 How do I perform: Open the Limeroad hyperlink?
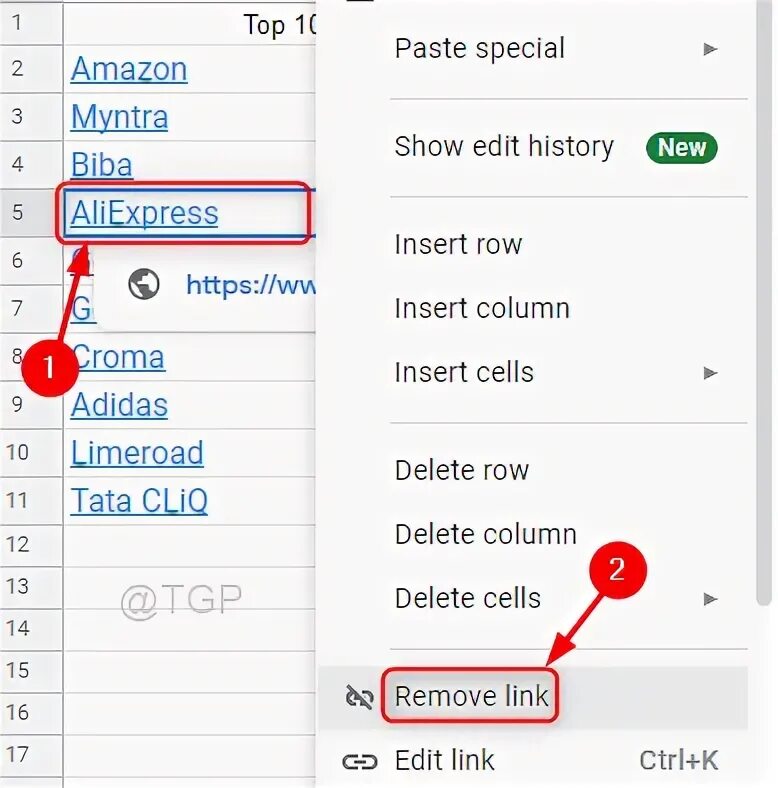click(x=137, y=453)
